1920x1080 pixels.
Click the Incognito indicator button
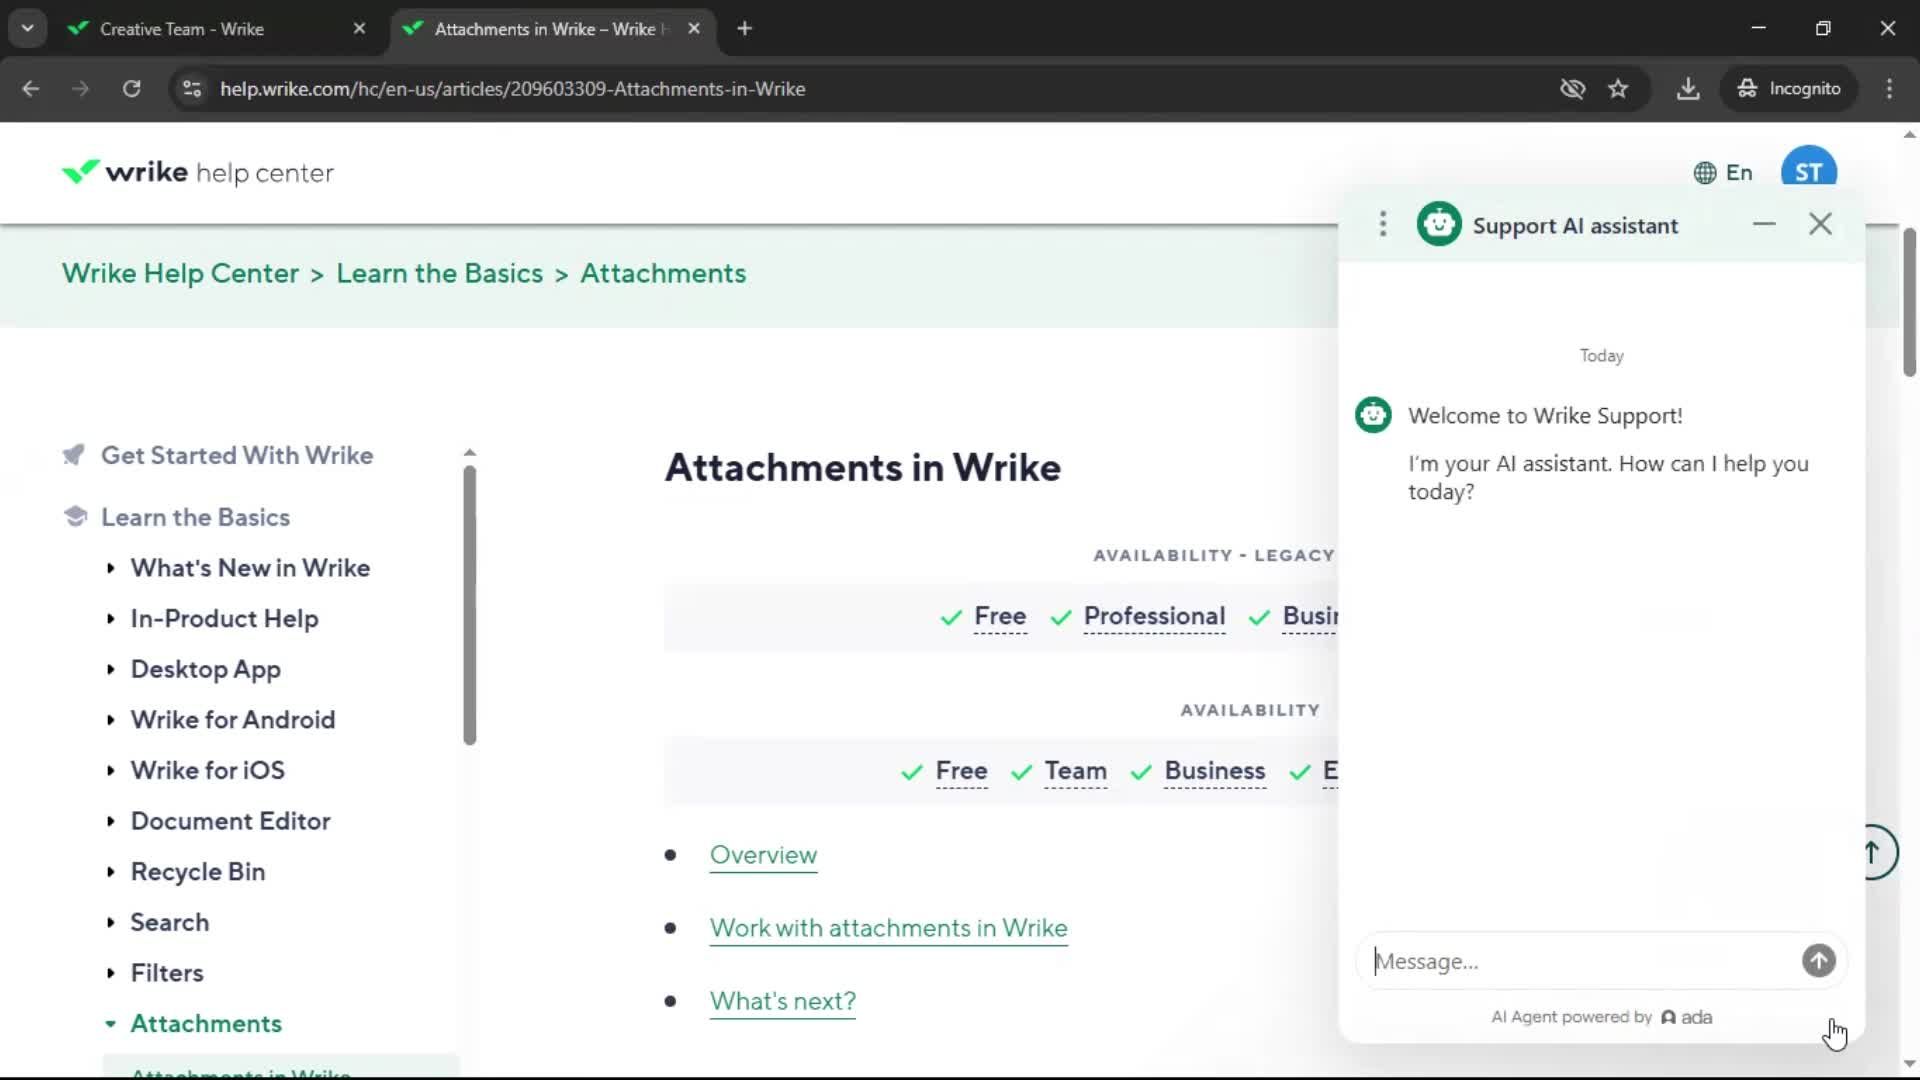pyautogui.click(x=1789, y=89)
